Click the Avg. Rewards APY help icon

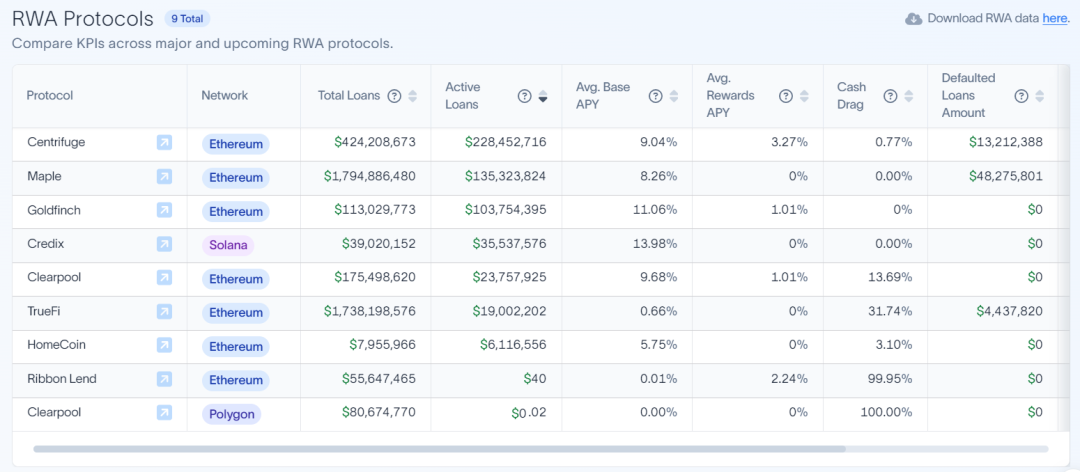(x=785, y=96)
